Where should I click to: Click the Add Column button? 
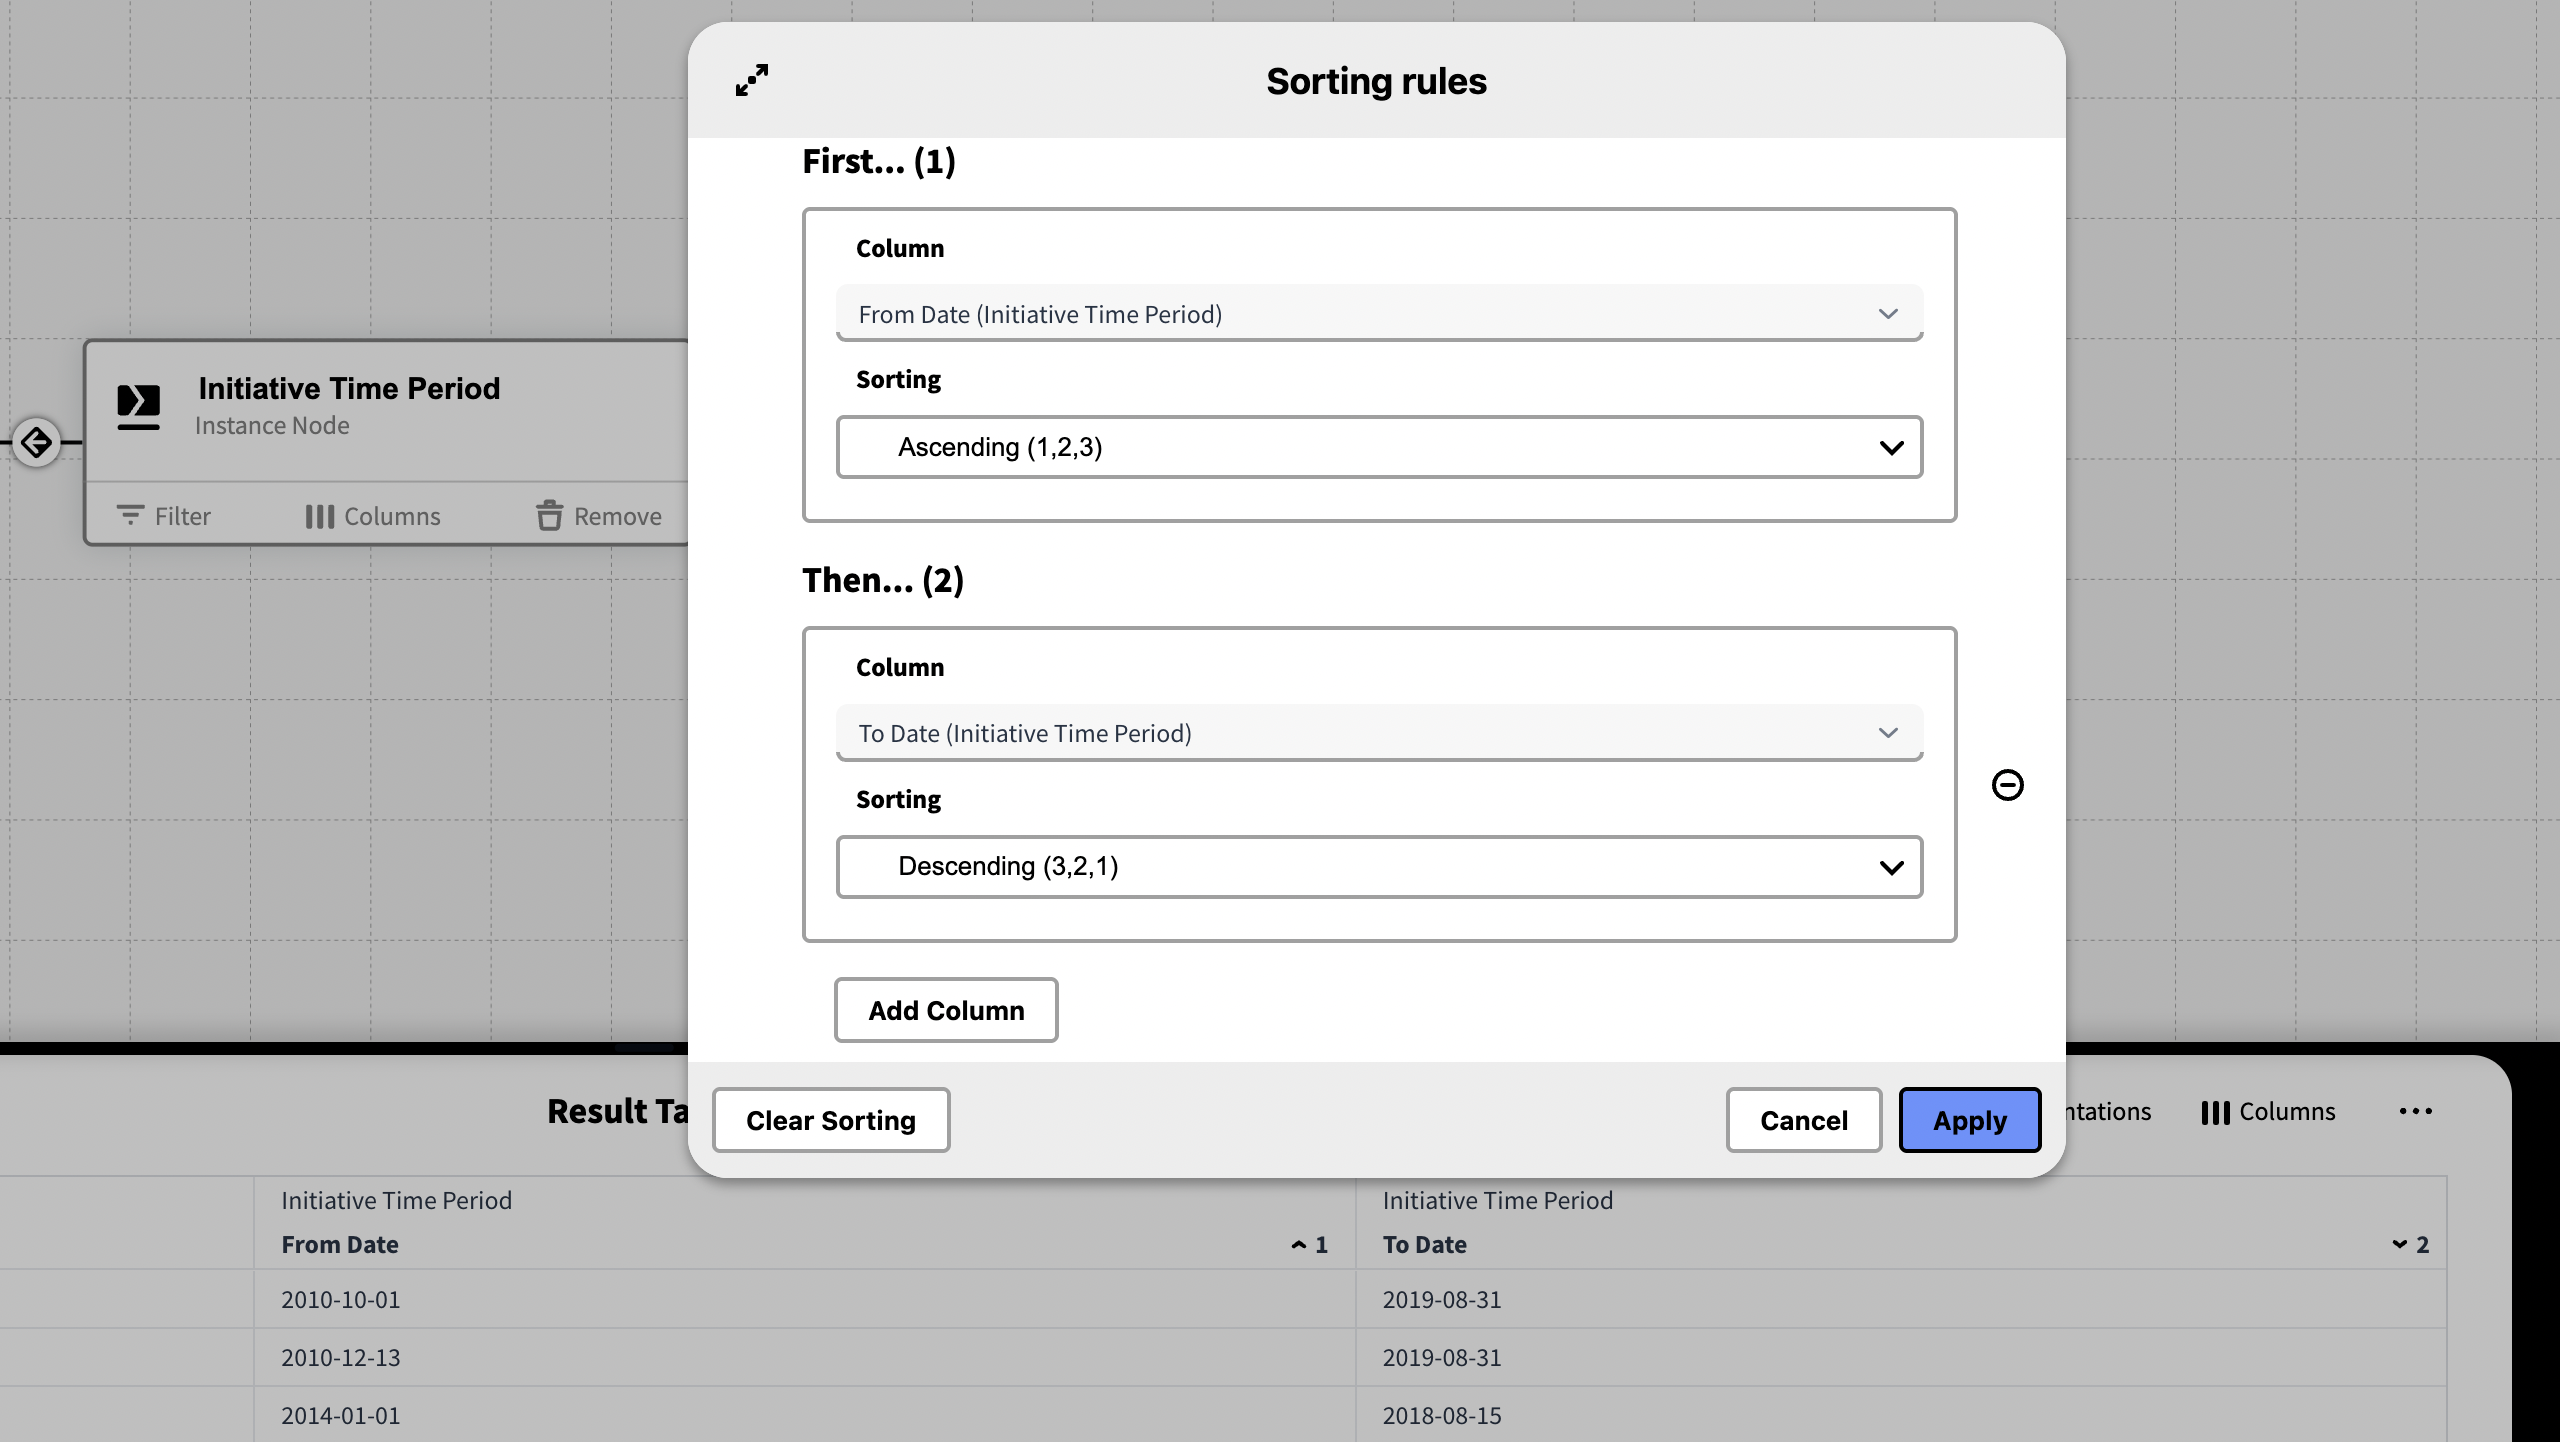point(945,1010)
